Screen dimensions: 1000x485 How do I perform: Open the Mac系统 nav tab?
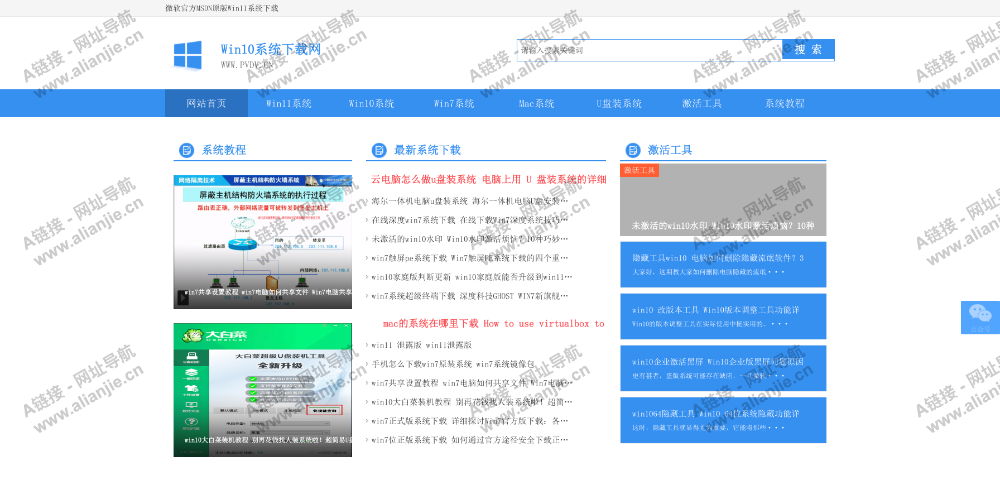coord(536,103)
